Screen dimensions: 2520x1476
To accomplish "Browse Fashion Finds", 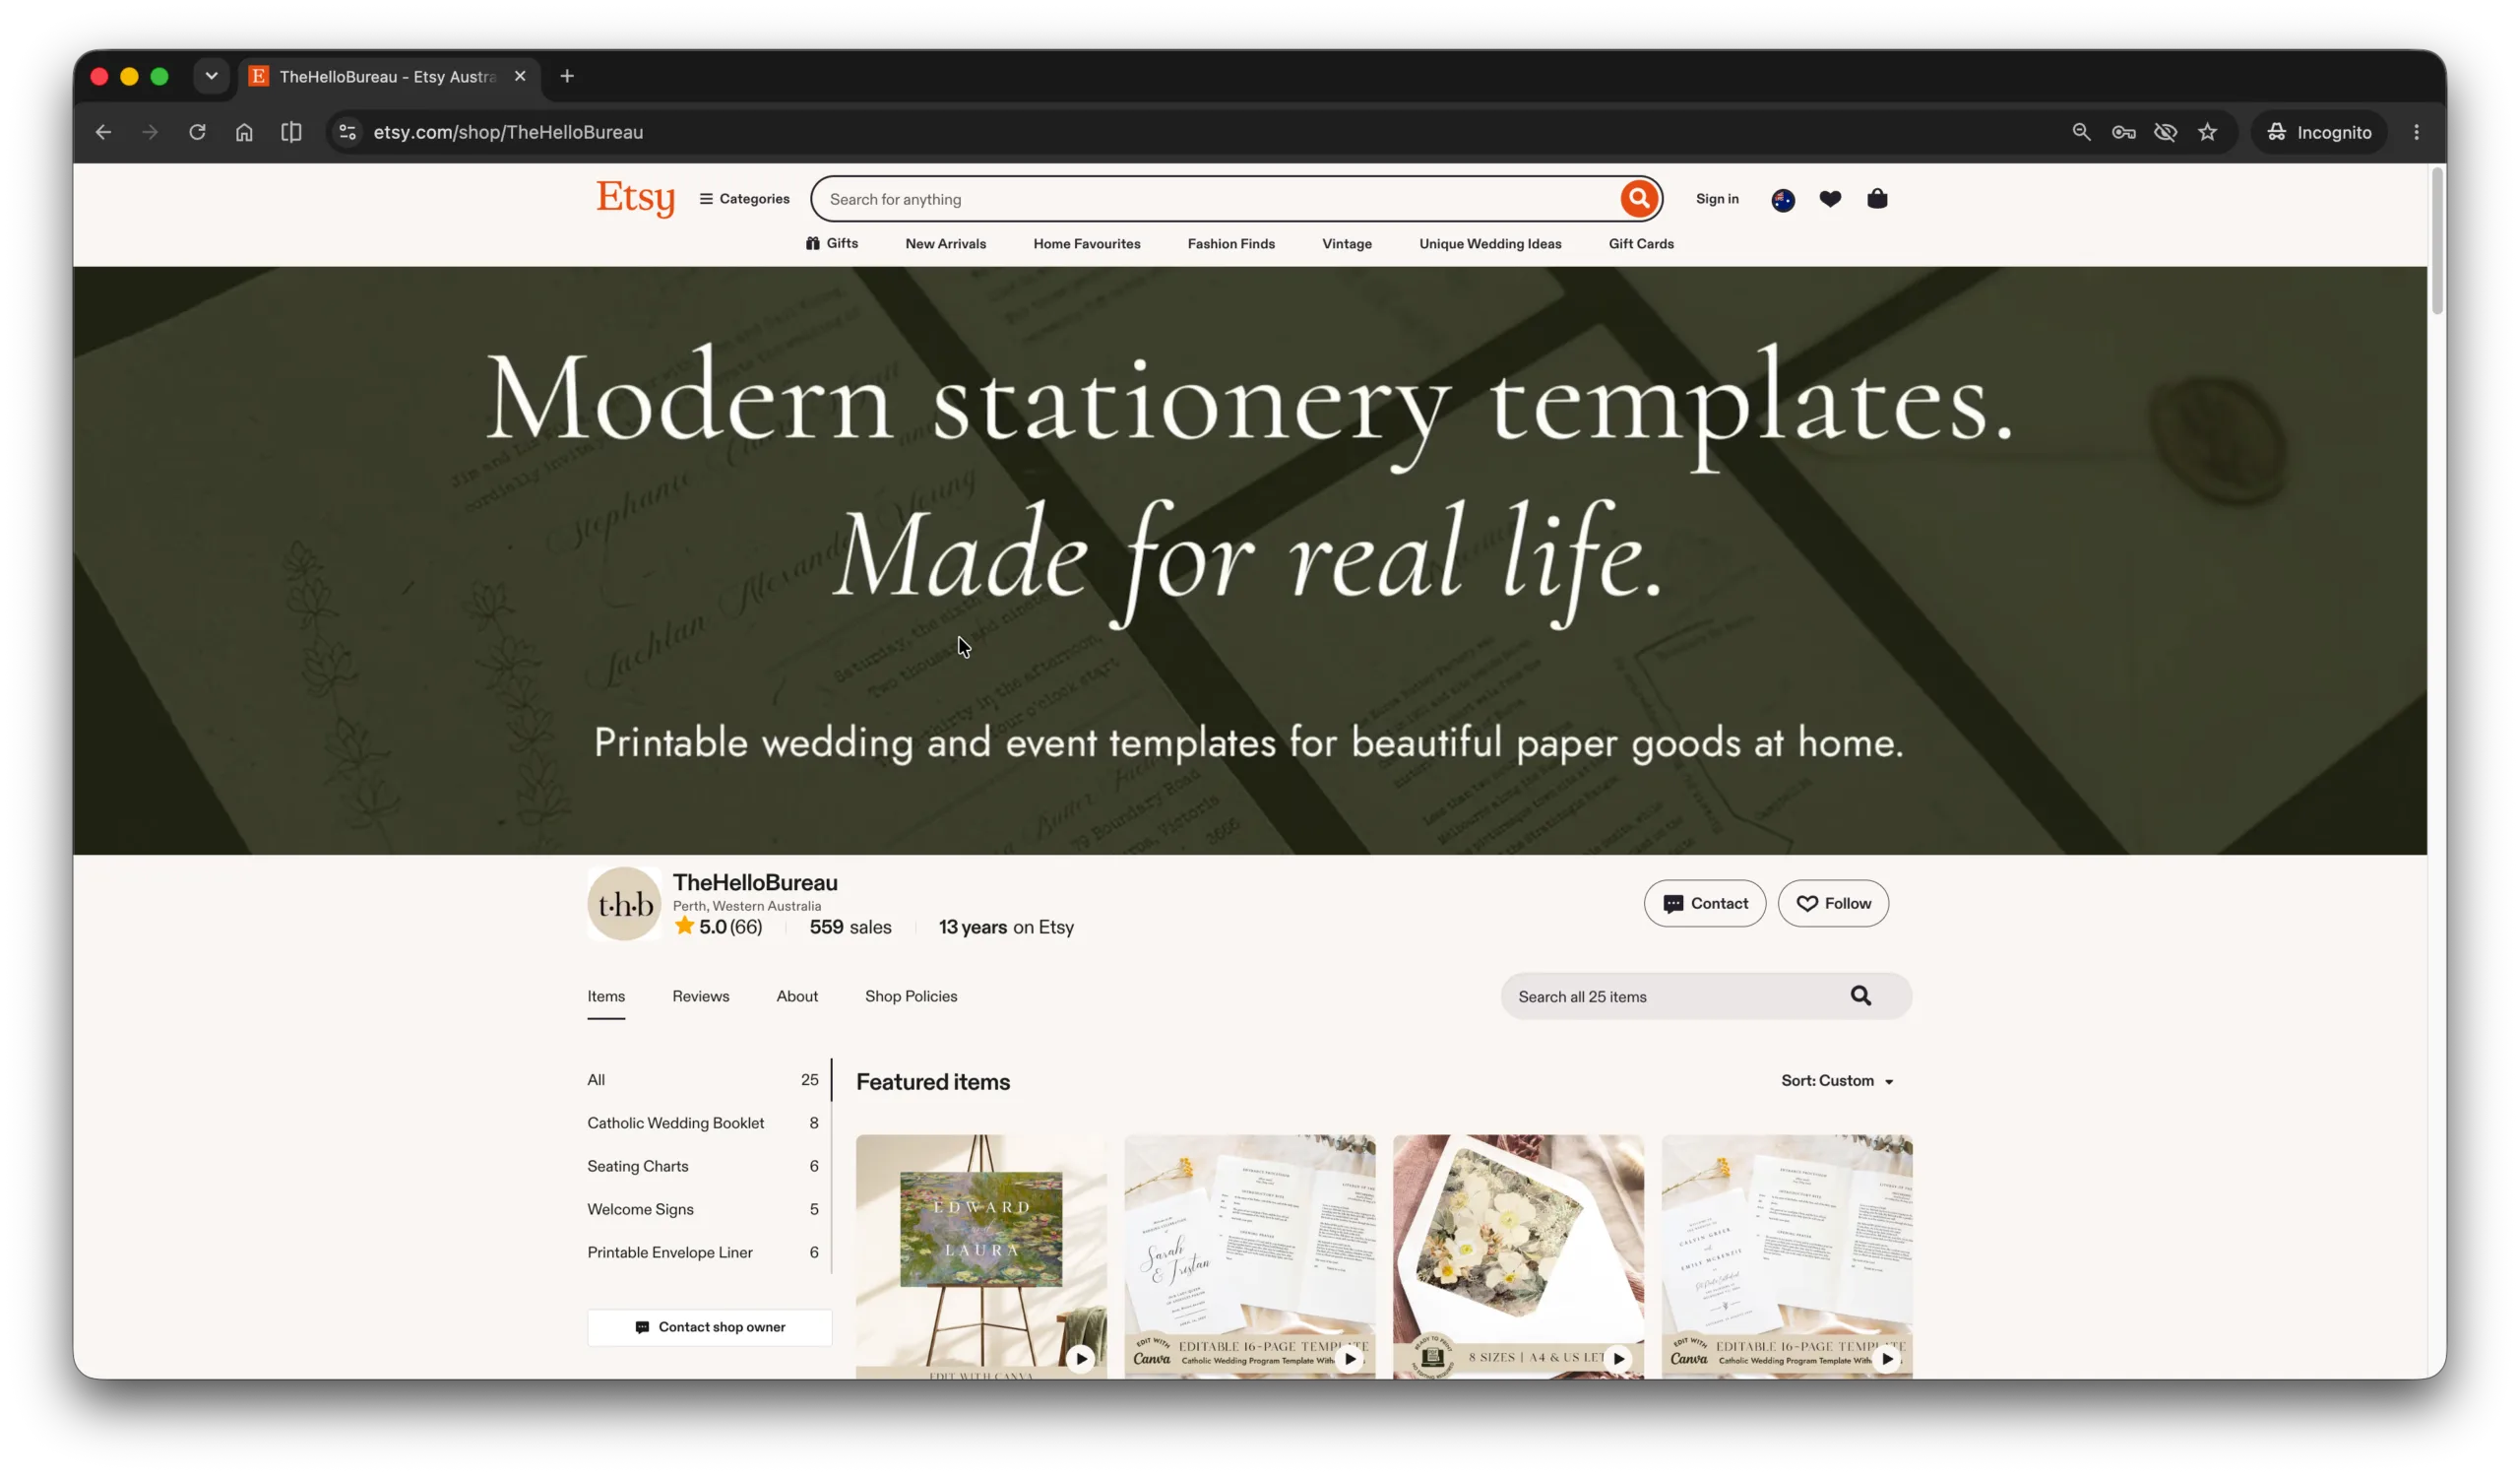I will pyautogui.click(x=1231, y=244).
